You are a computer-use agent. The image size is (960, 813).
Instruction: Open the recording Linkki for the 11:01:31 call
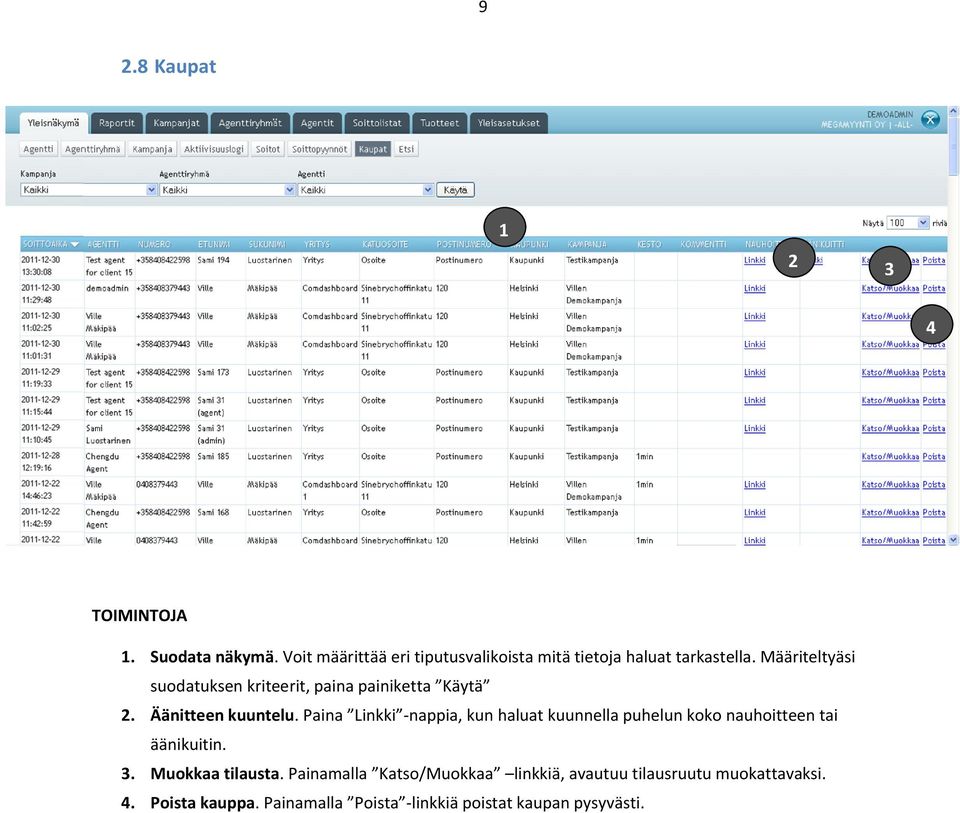point(754,345)
